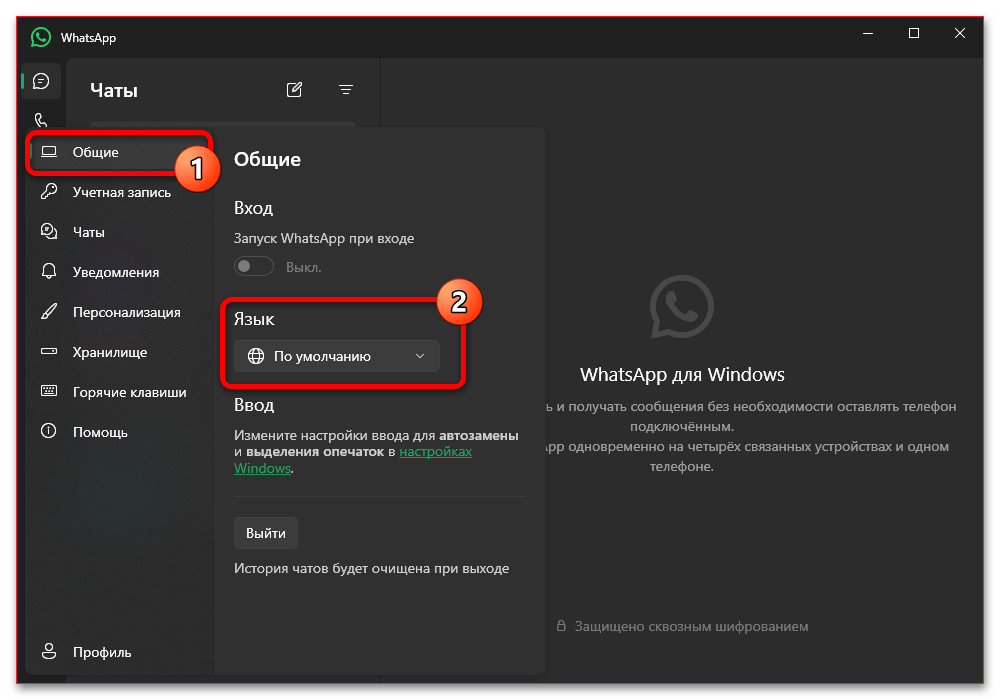Click История чатов будет очищена text
The height and width of the screenshot is (700, 1000).
coord(371,568)
